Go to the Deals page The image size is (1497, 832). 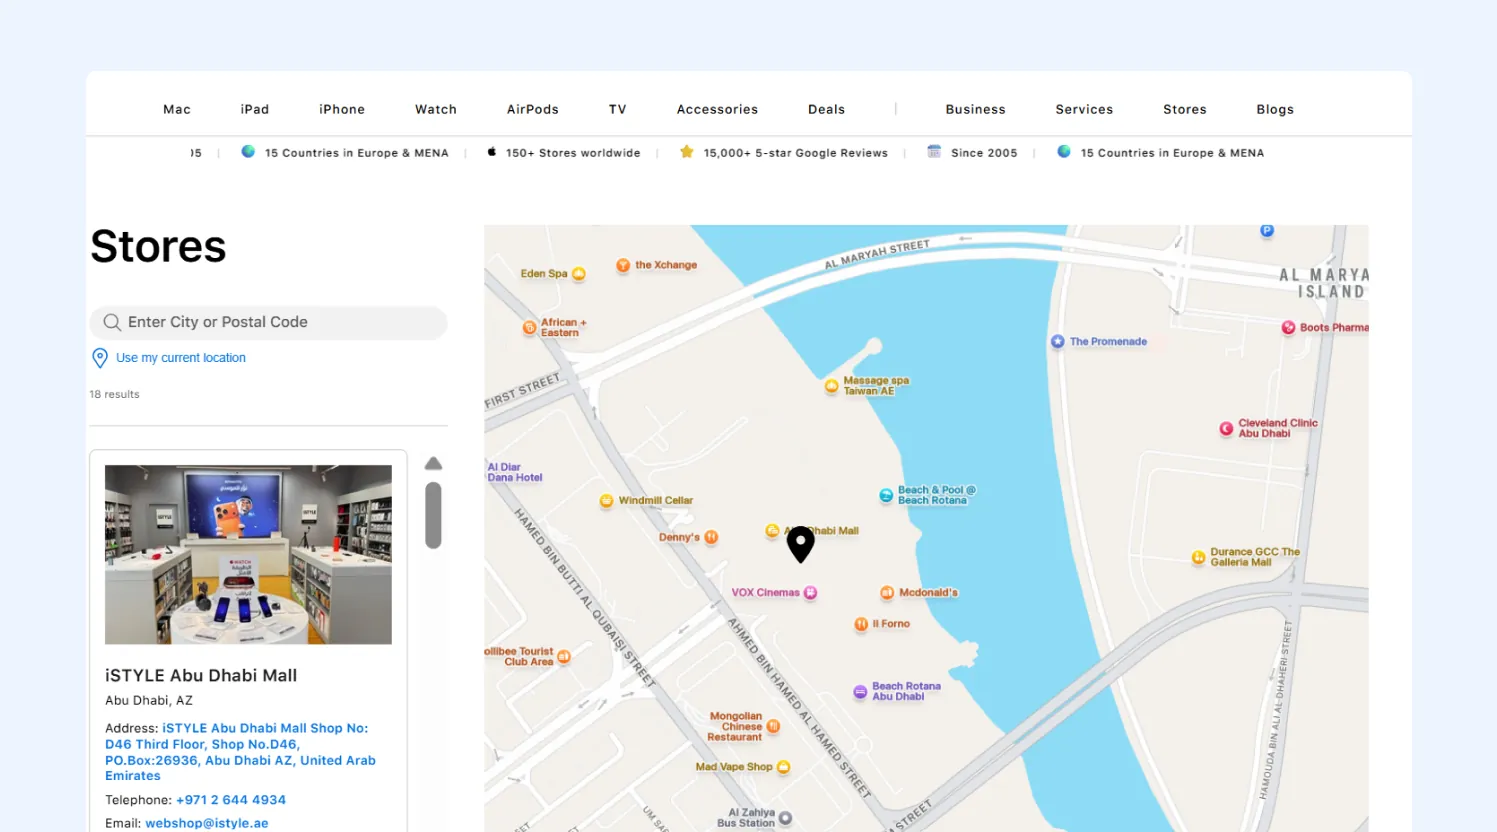[826, 110]
